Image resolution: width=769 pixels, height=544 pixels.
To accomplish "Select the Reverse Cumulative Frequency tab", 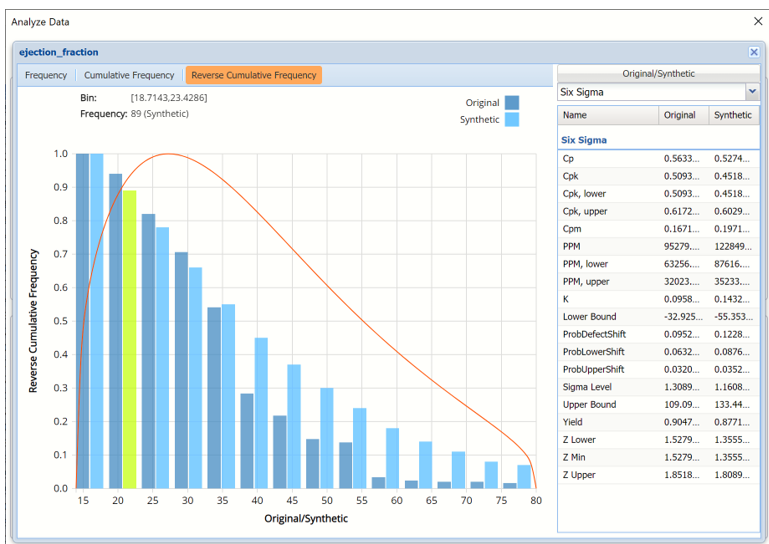I will click(x=253, y=75).
